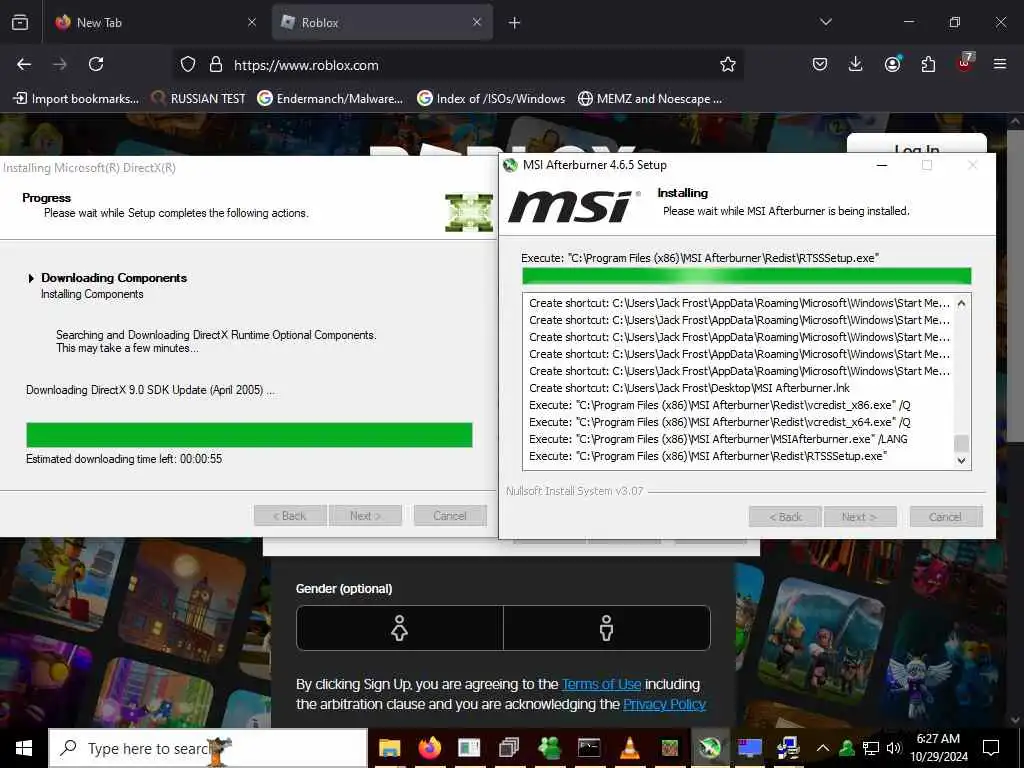The width and height of the screenshot is (1024, 768).
Task: Open volume control tray icon
Action: (893, 748)
